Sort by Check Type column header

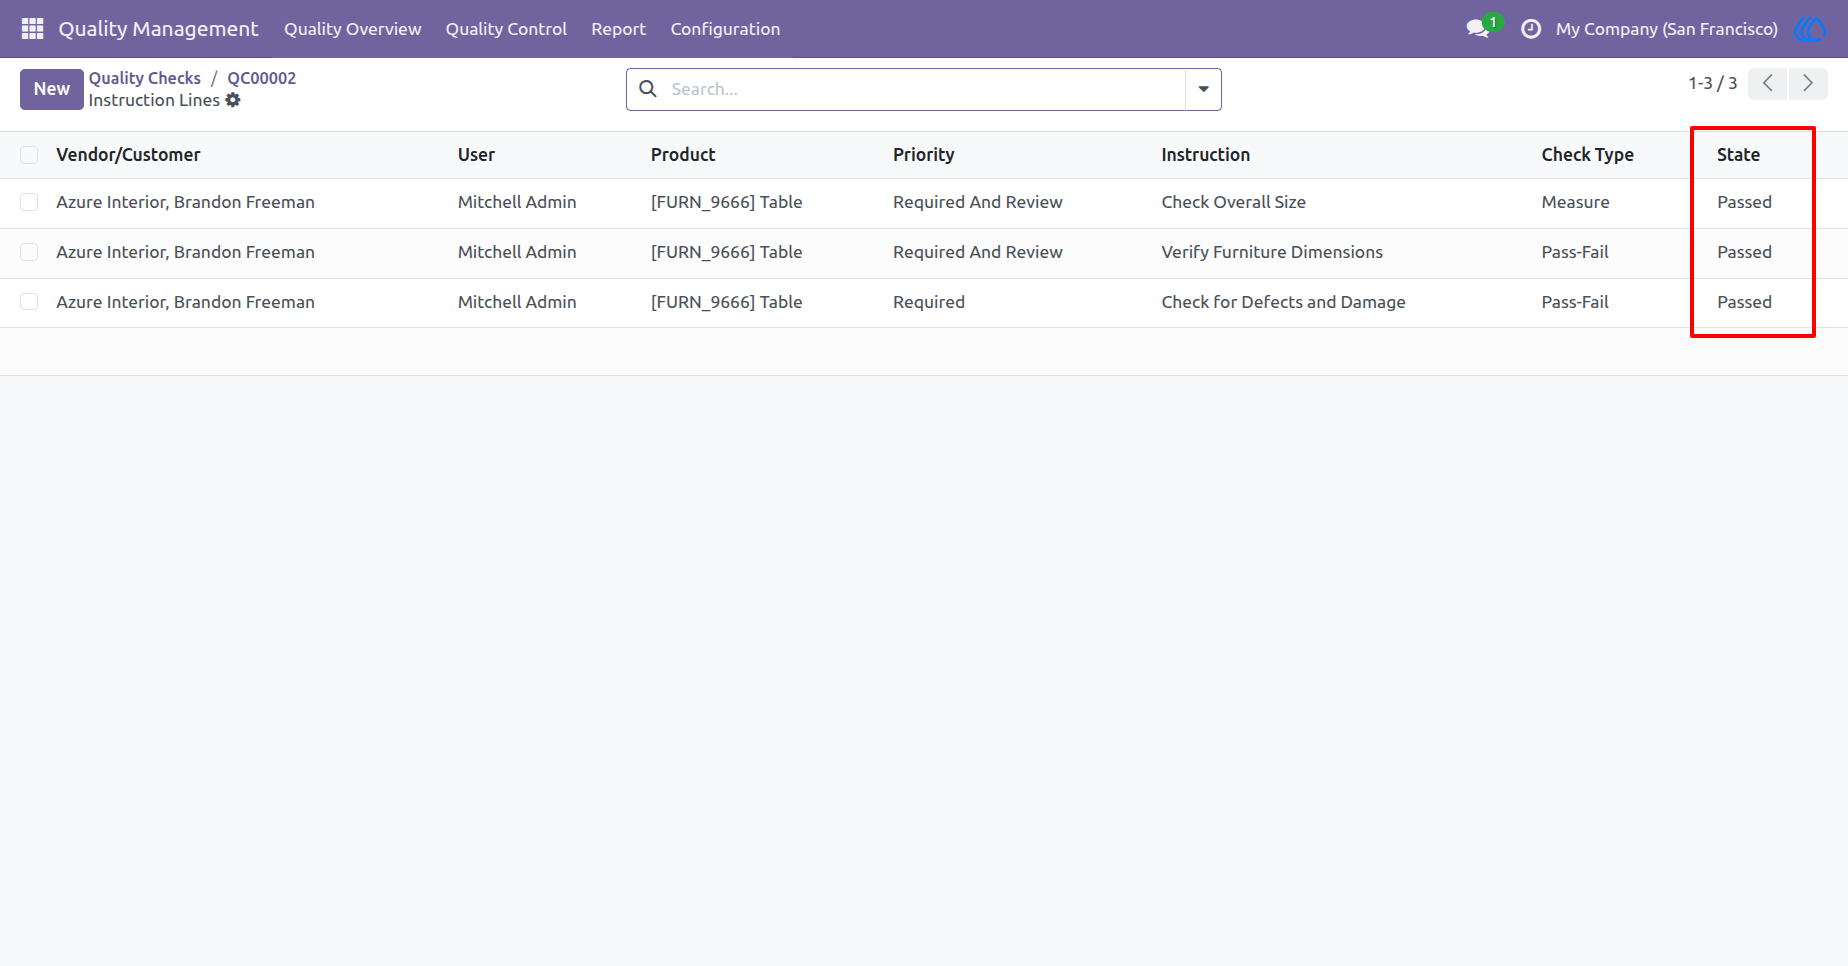(x=1587, y=155)
